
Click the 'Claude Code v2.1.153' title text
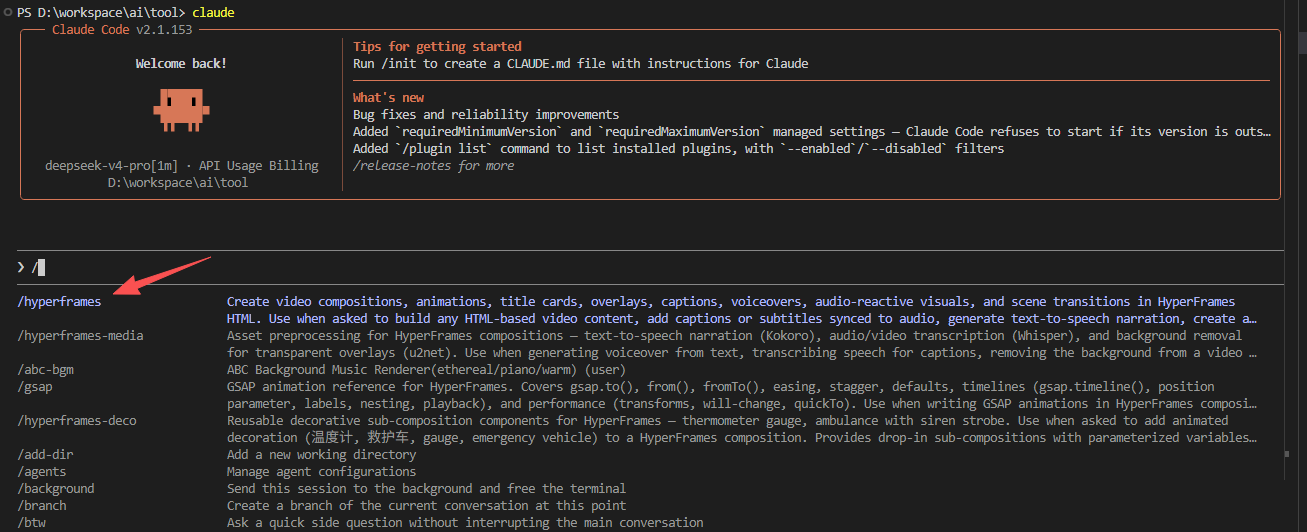tap(123, 29)
